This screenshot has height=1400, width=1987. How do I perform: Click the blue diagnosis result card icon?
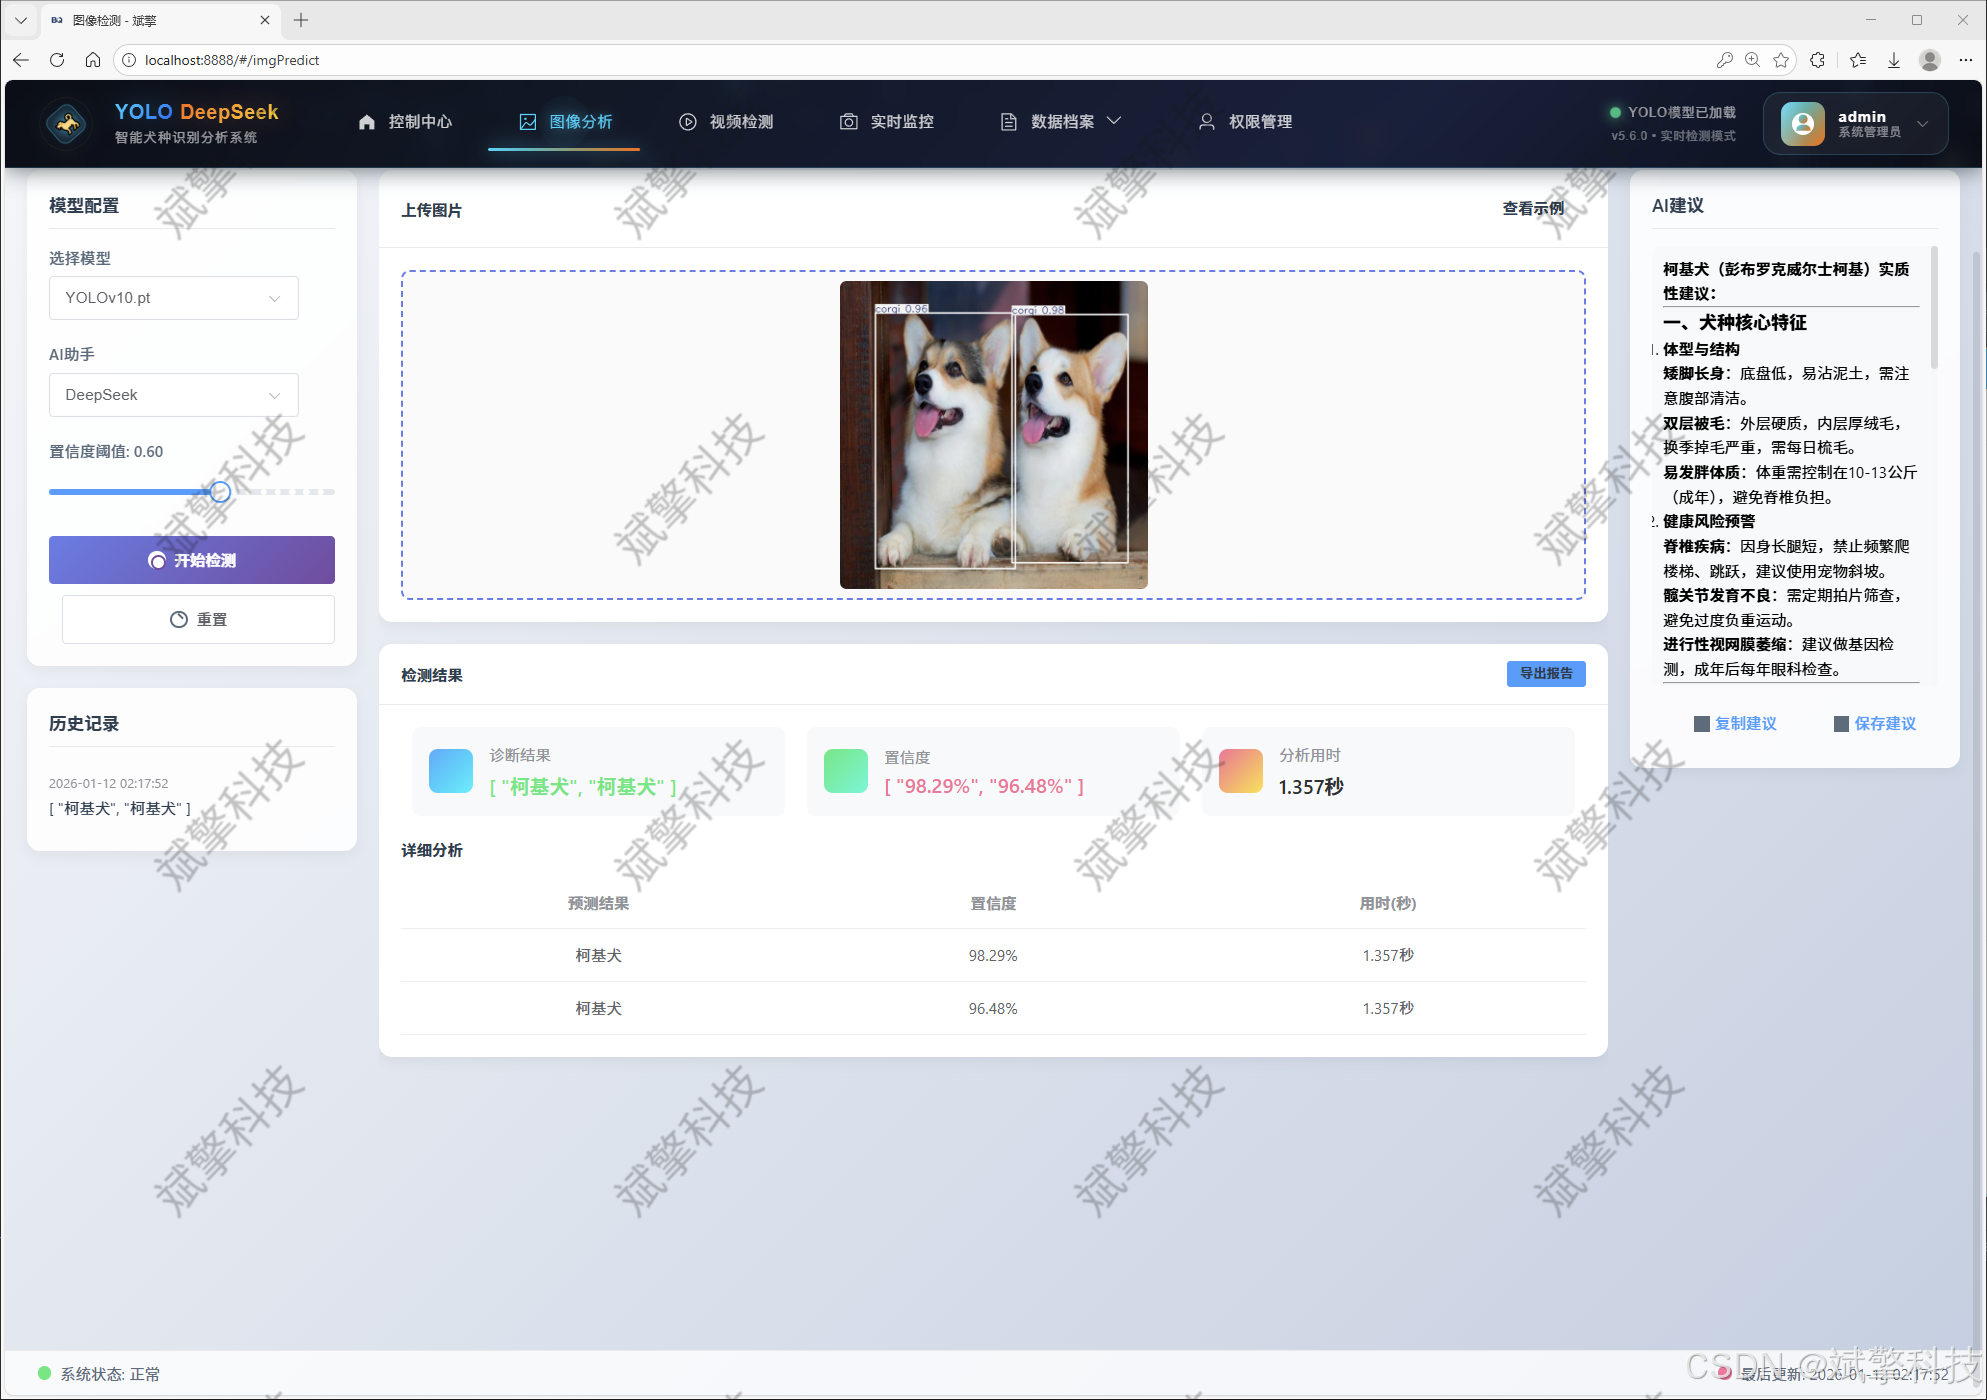pyautogui.click(x=450, y=771)
